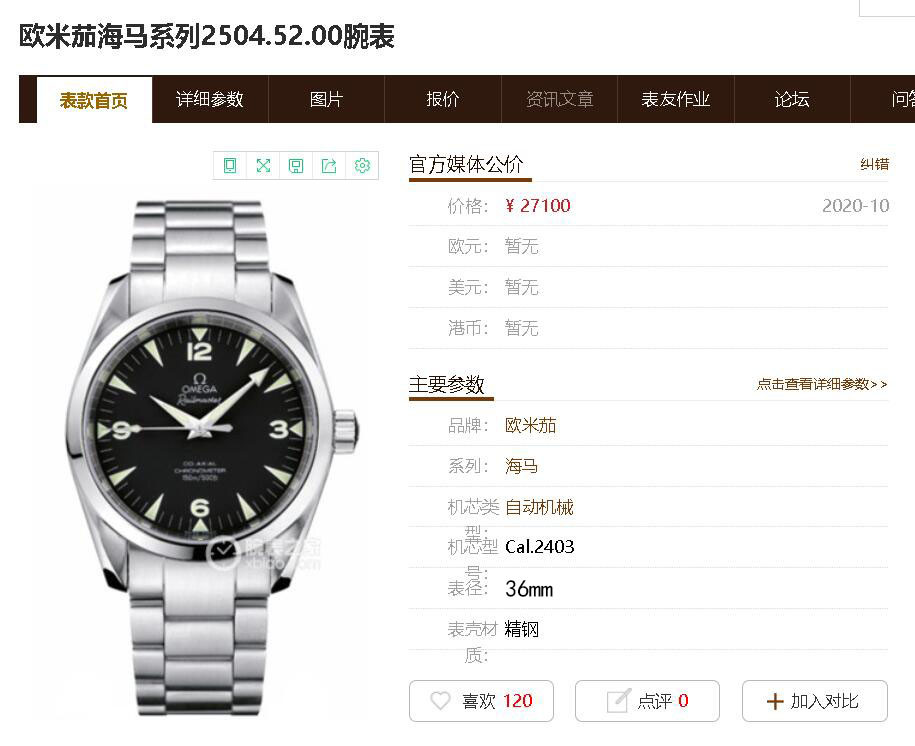Viewport: 915px width, 746px height.
Task: Open the image toolbar settings gear
Action: [362, 166]
